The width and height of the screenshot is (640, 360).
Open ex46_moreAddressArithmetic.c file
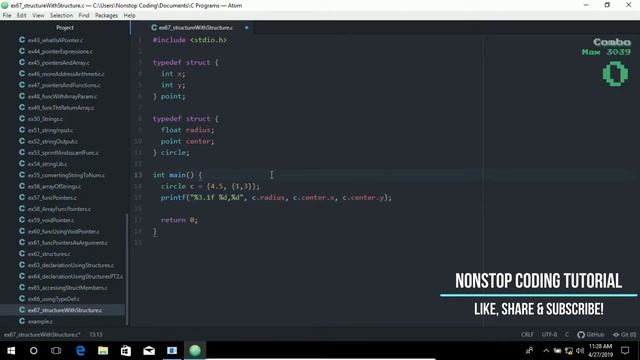click(x=66, y=74)
